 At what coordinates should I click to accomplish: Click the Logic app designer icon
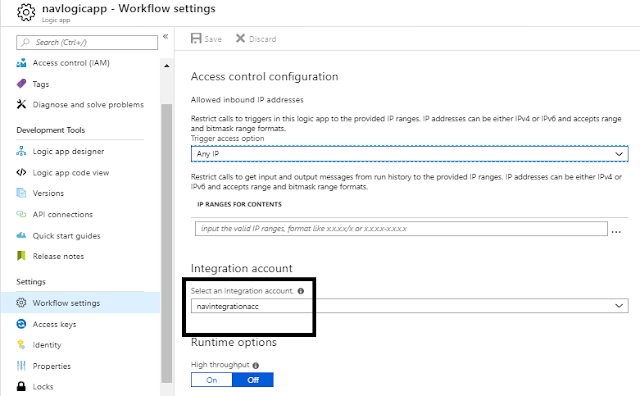click(21, 151)
